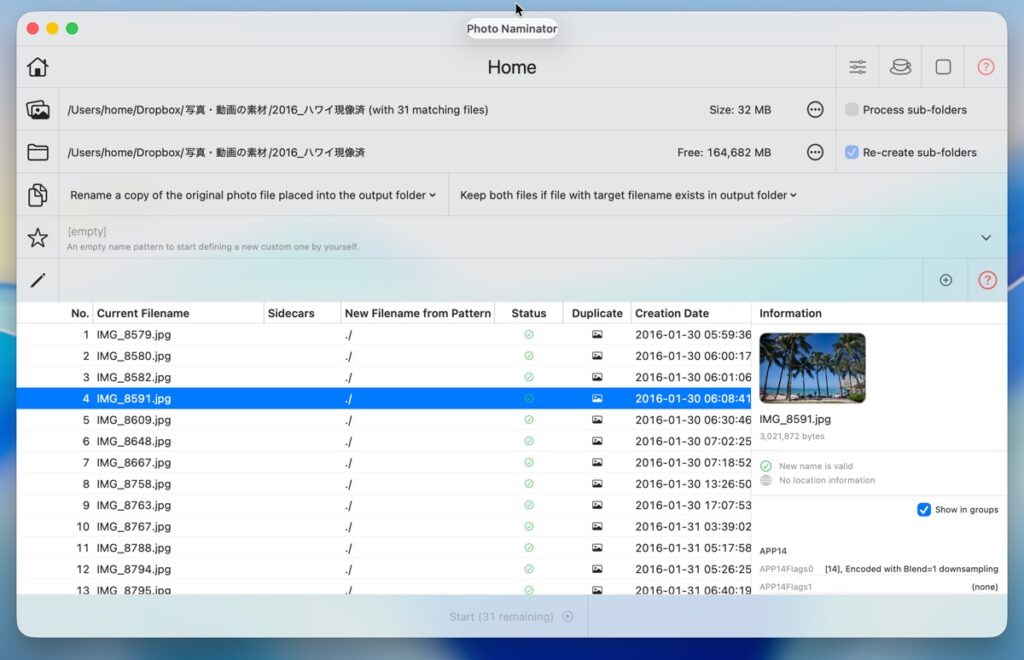Click the star favorites pattern icon

click(x=38, y=238)
